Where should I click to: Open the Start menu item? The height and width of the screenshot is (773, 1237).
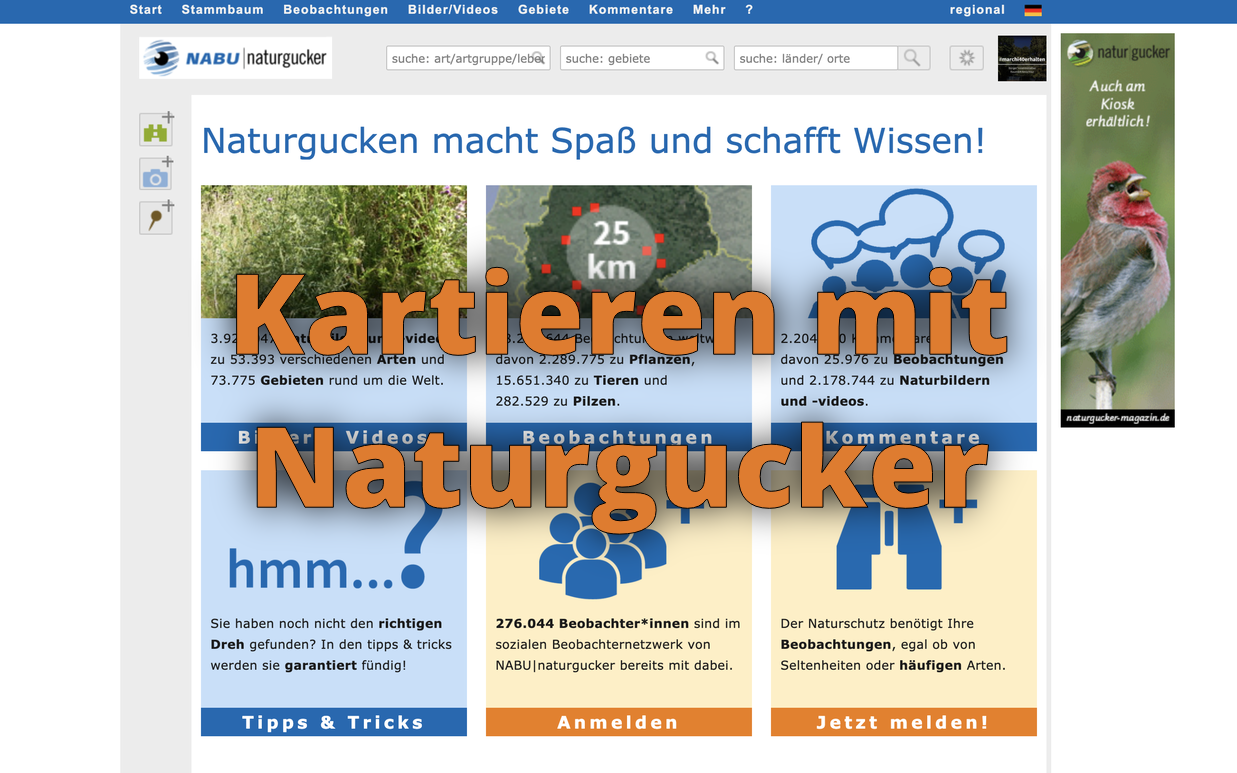(x=146, y=10)
